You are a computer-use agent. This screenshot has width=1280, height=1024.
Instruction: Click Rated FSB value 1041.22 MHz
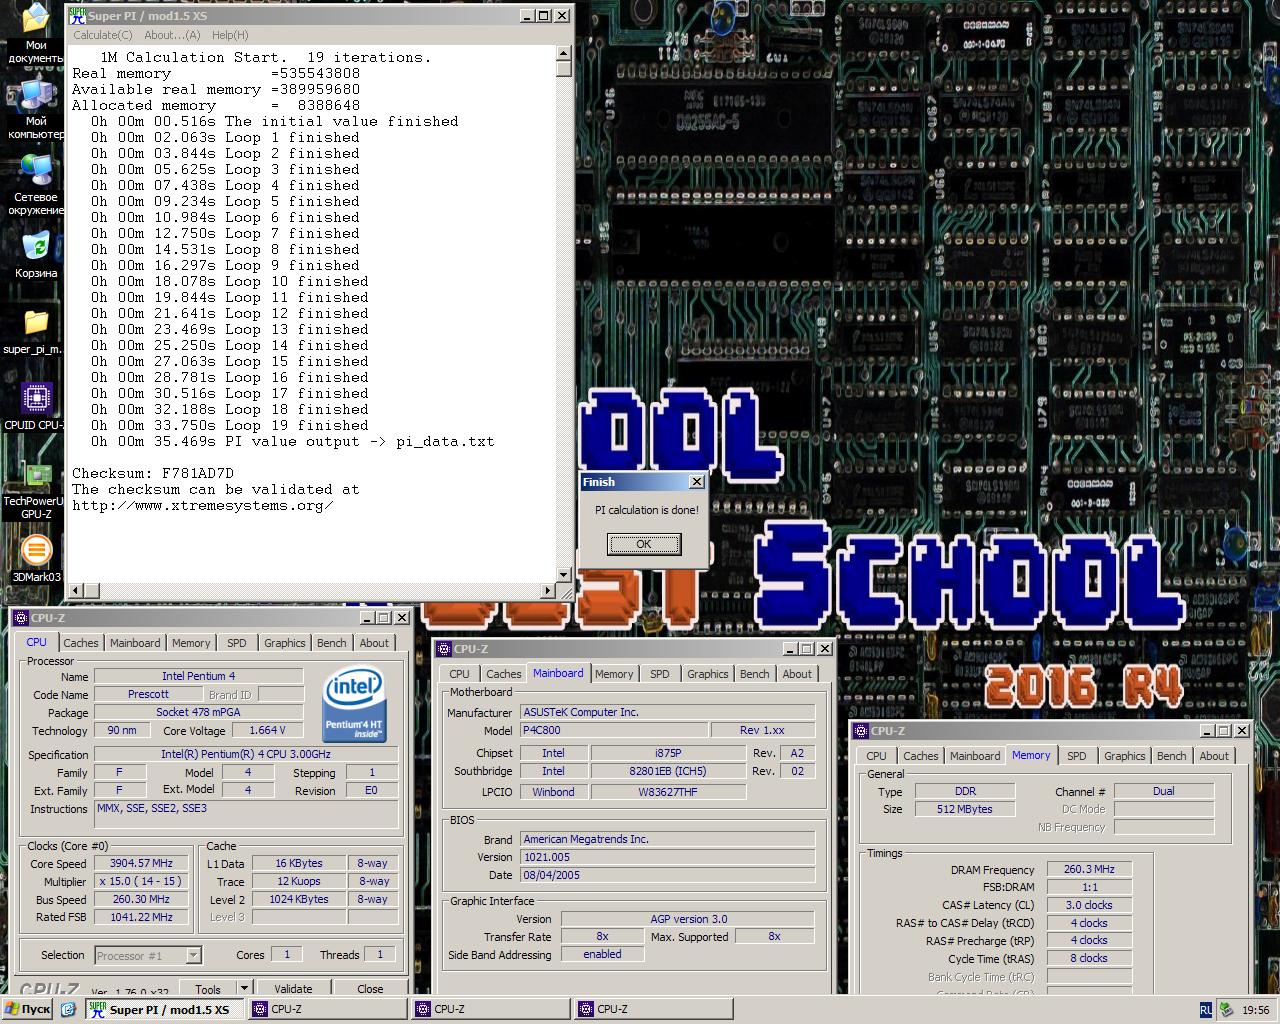[141, 917]
